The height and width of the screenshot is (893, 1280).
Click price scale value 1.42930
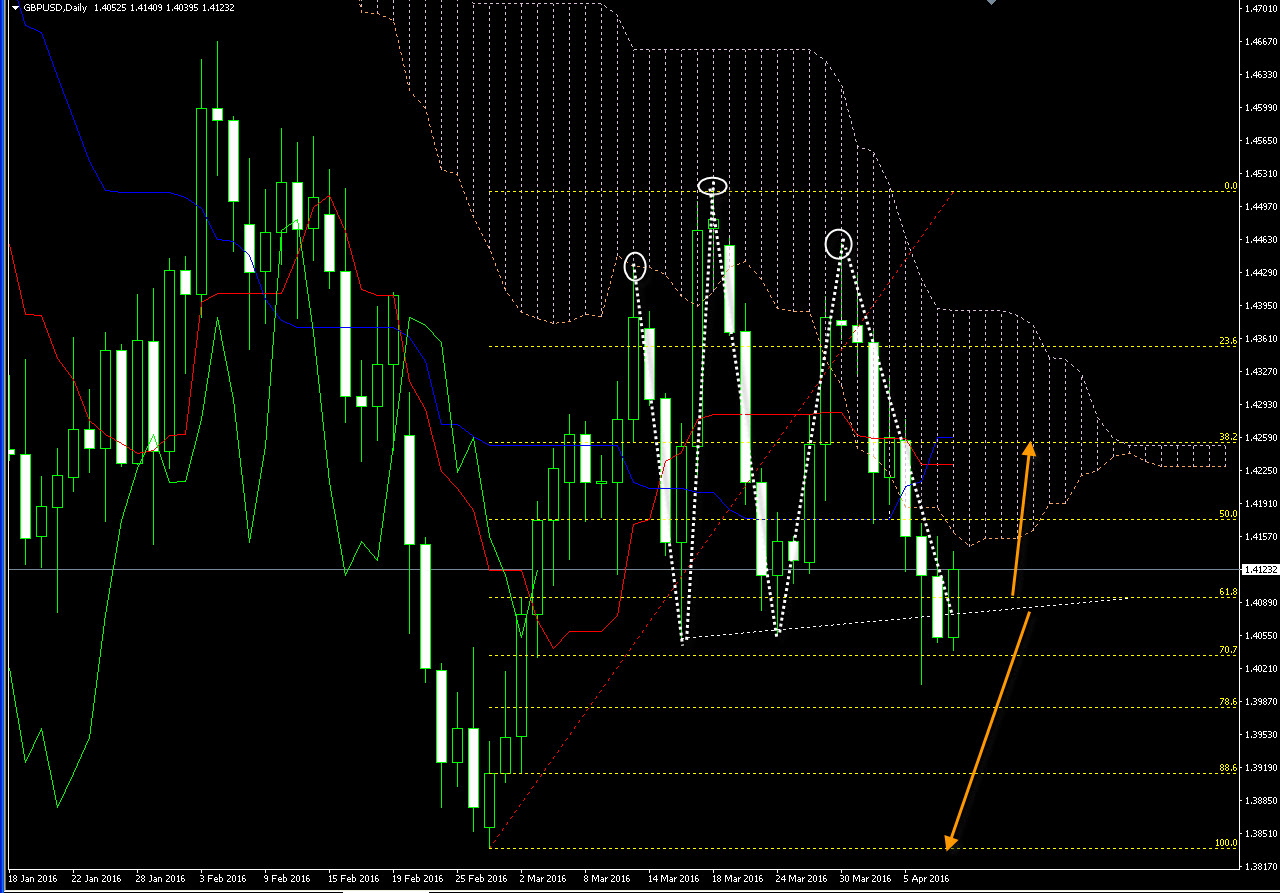[1259, 405]
